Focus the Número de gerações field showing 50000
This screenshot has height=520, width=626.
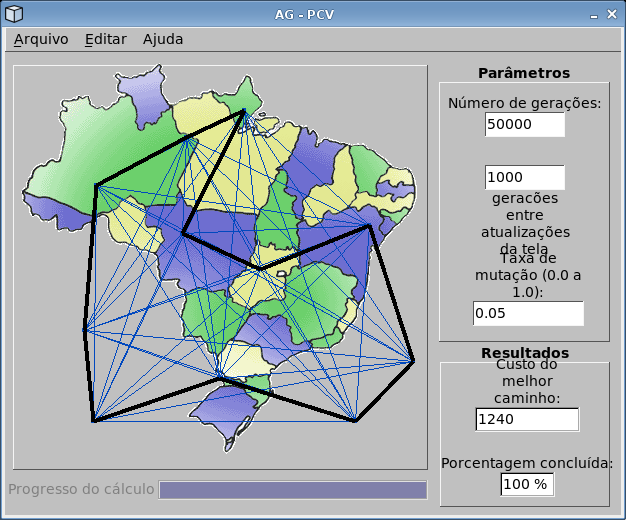coord(524,124)
